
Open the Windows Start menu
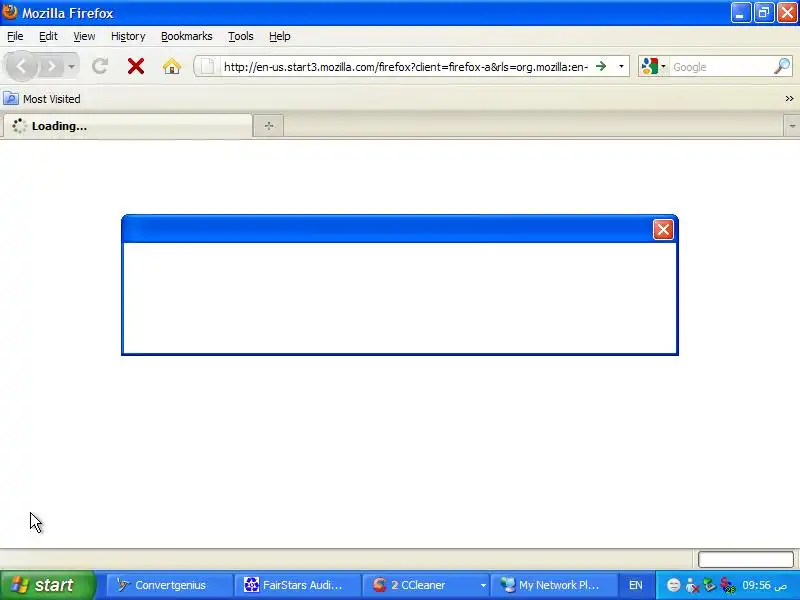(47, 585)
